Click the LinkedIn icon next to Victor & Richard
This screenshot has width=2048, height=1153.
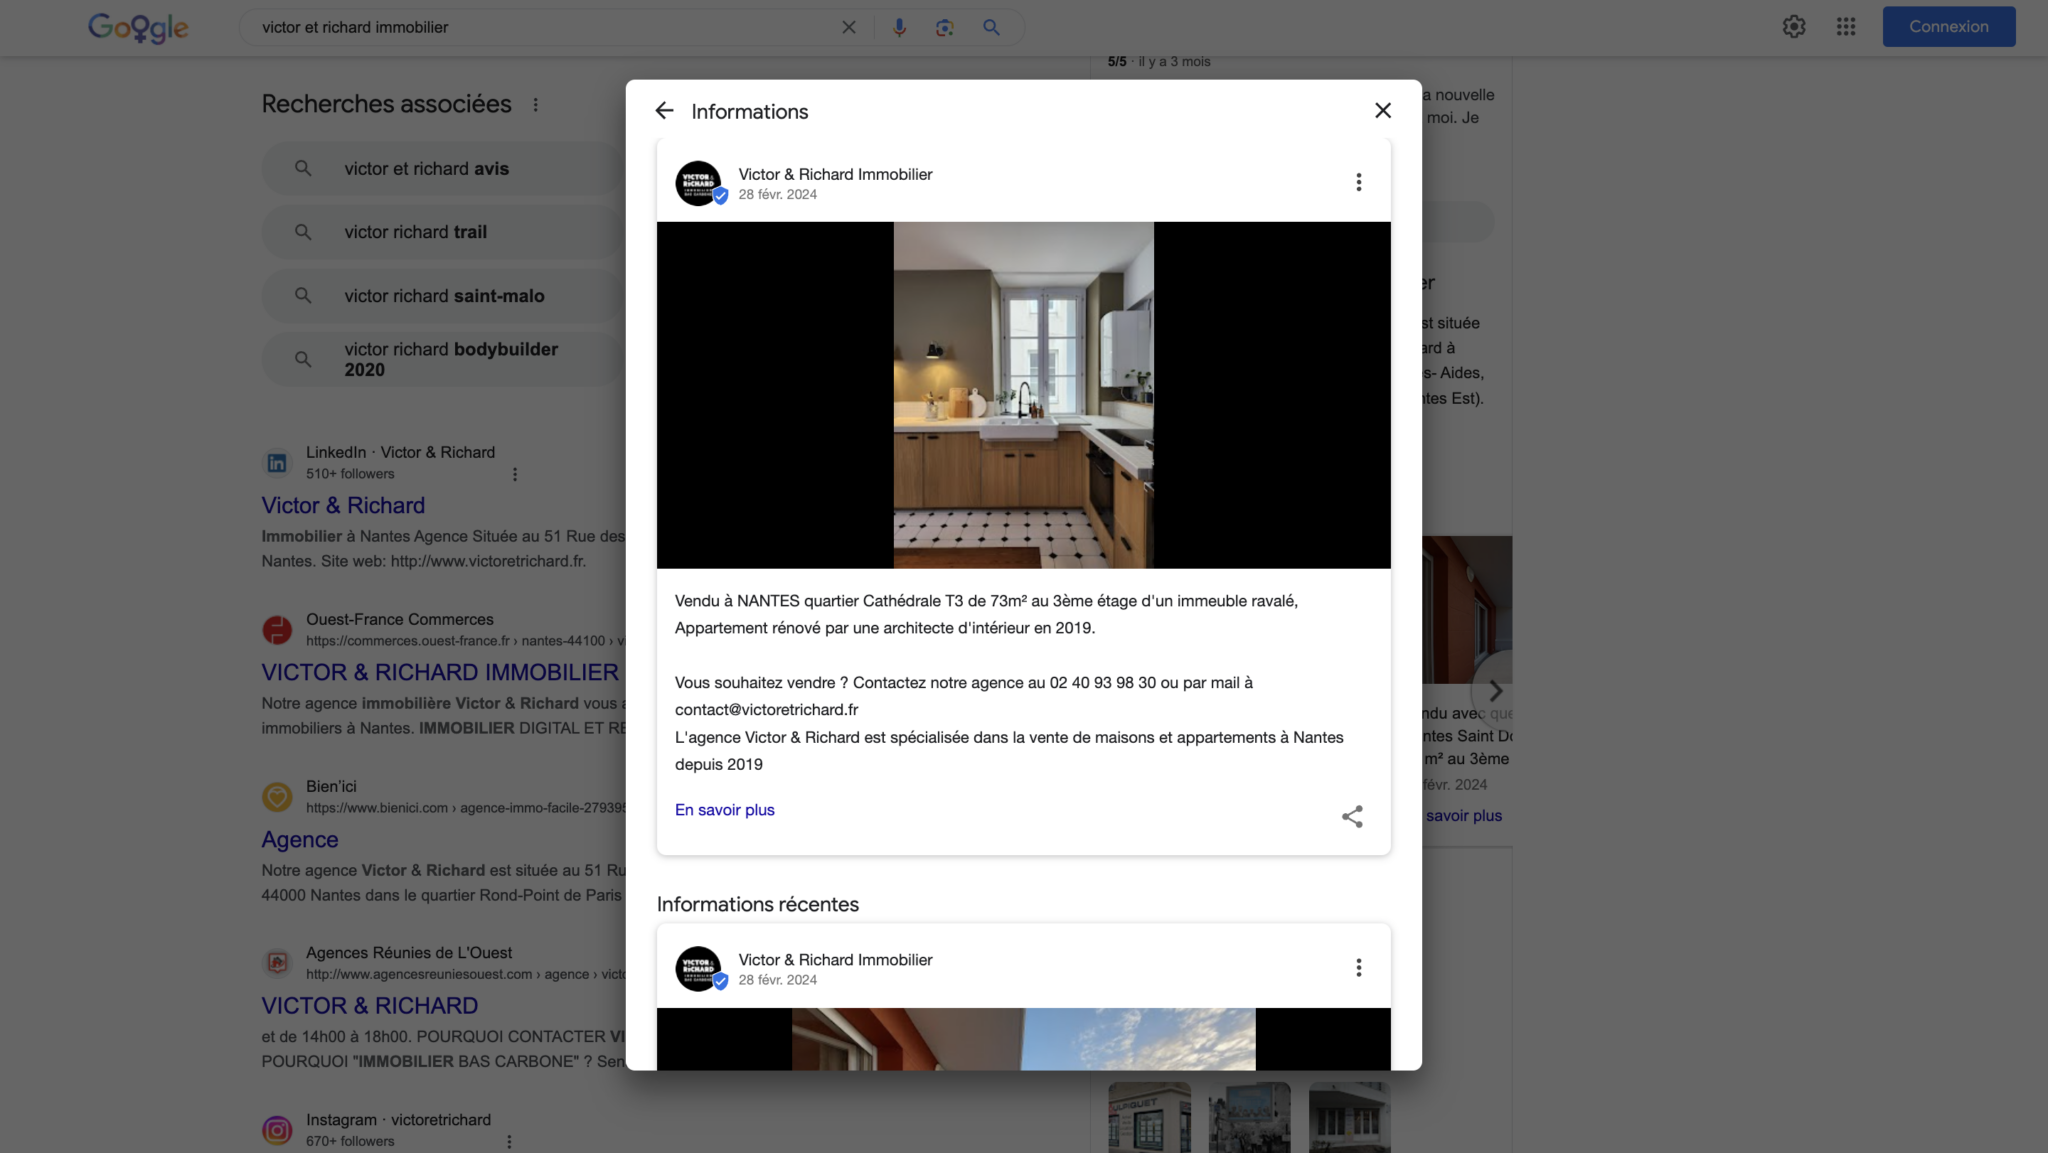[276, 462]
